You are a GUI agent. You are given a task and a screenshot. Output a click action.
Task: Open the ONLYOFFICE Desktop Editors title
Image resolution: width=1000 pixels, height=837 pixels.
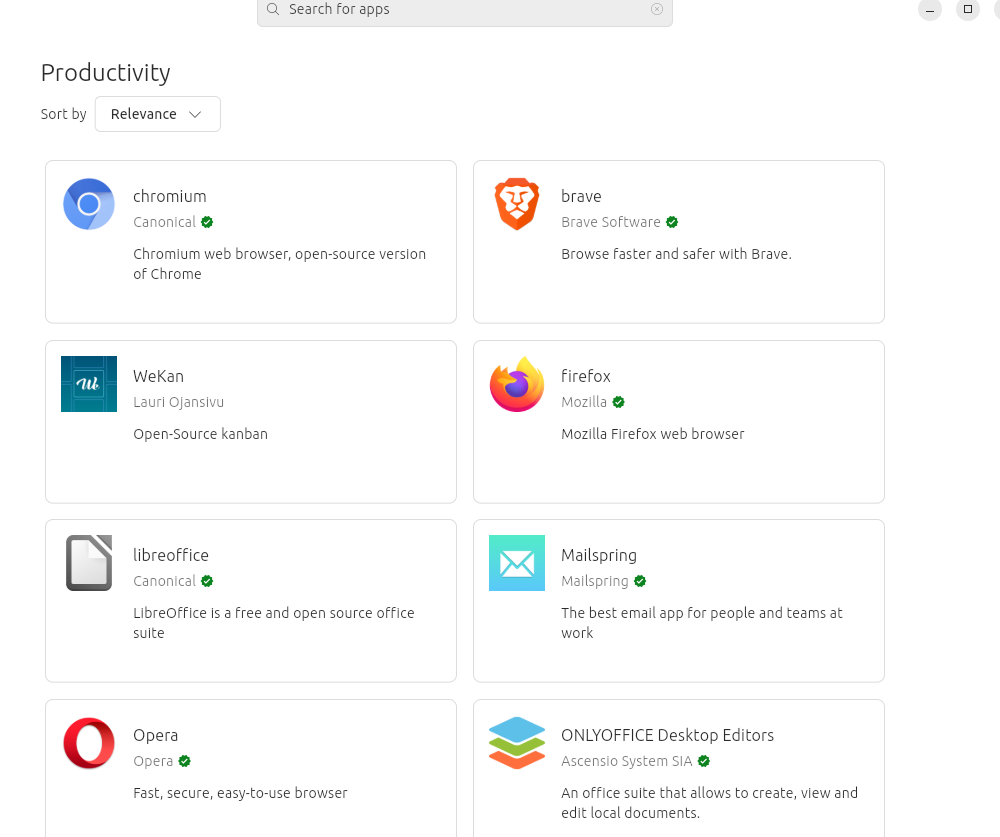coord(667,735)
